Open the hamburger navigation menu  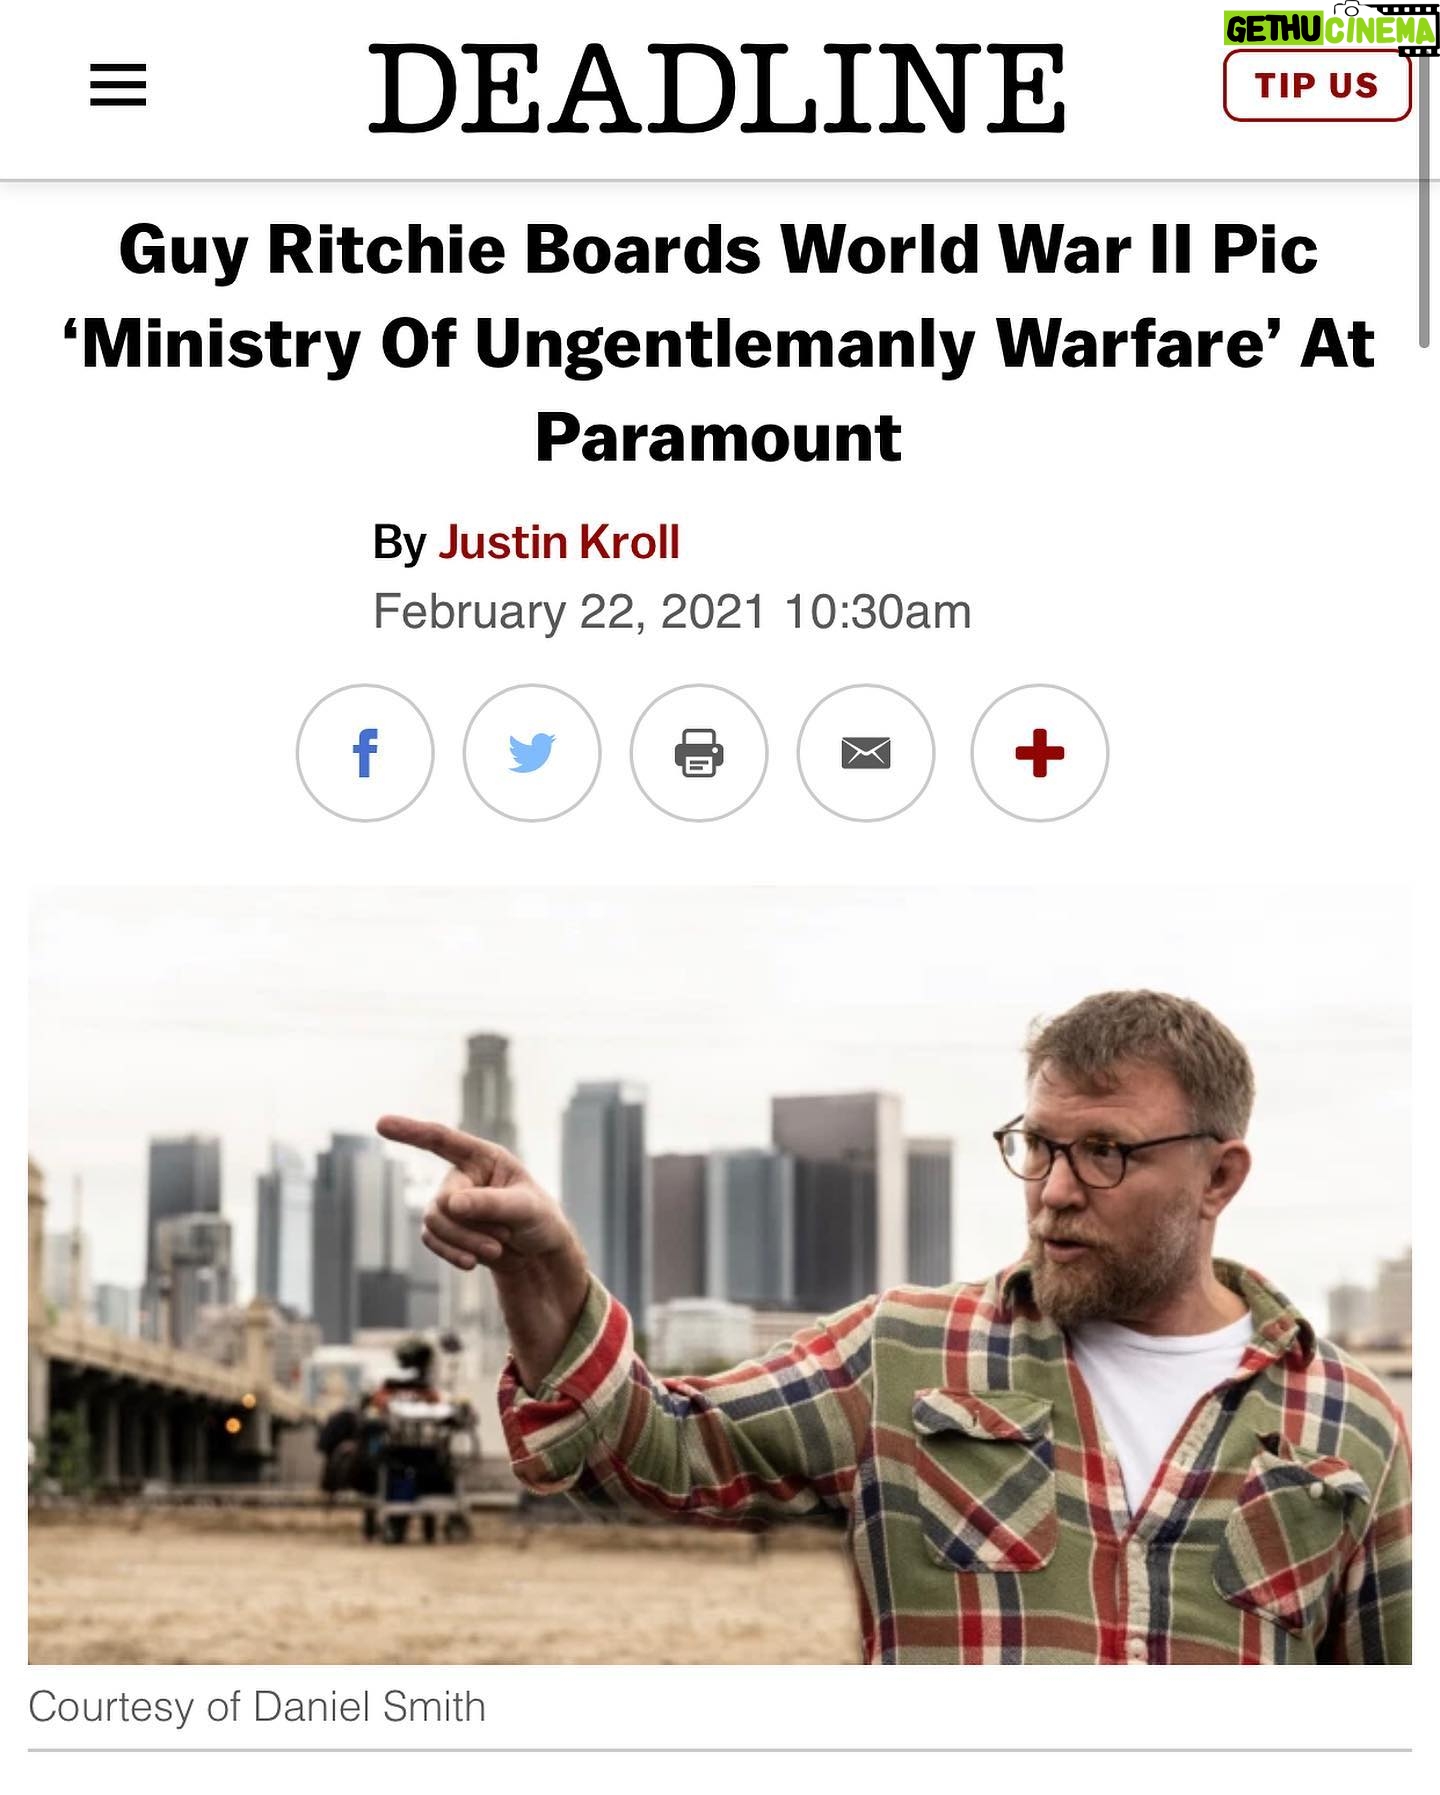(118, 85)
